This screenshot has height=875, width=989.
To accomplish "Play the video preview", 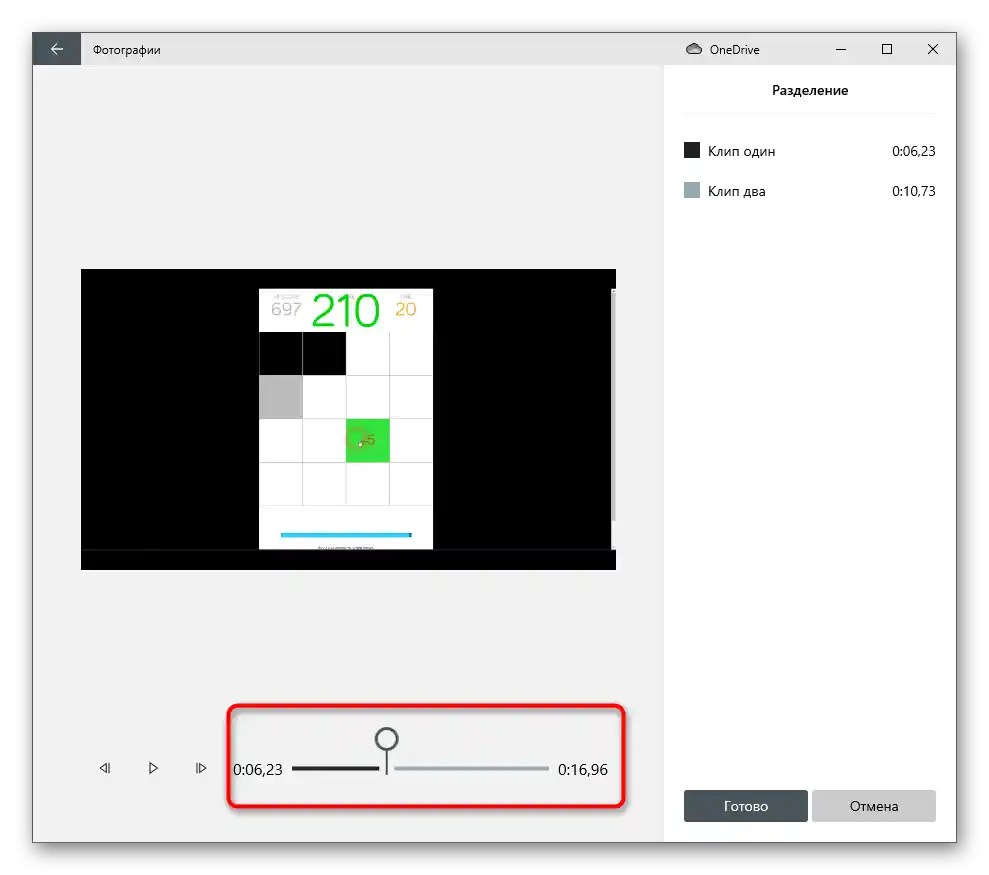I will pyautogui.click(x=153, y=768).
